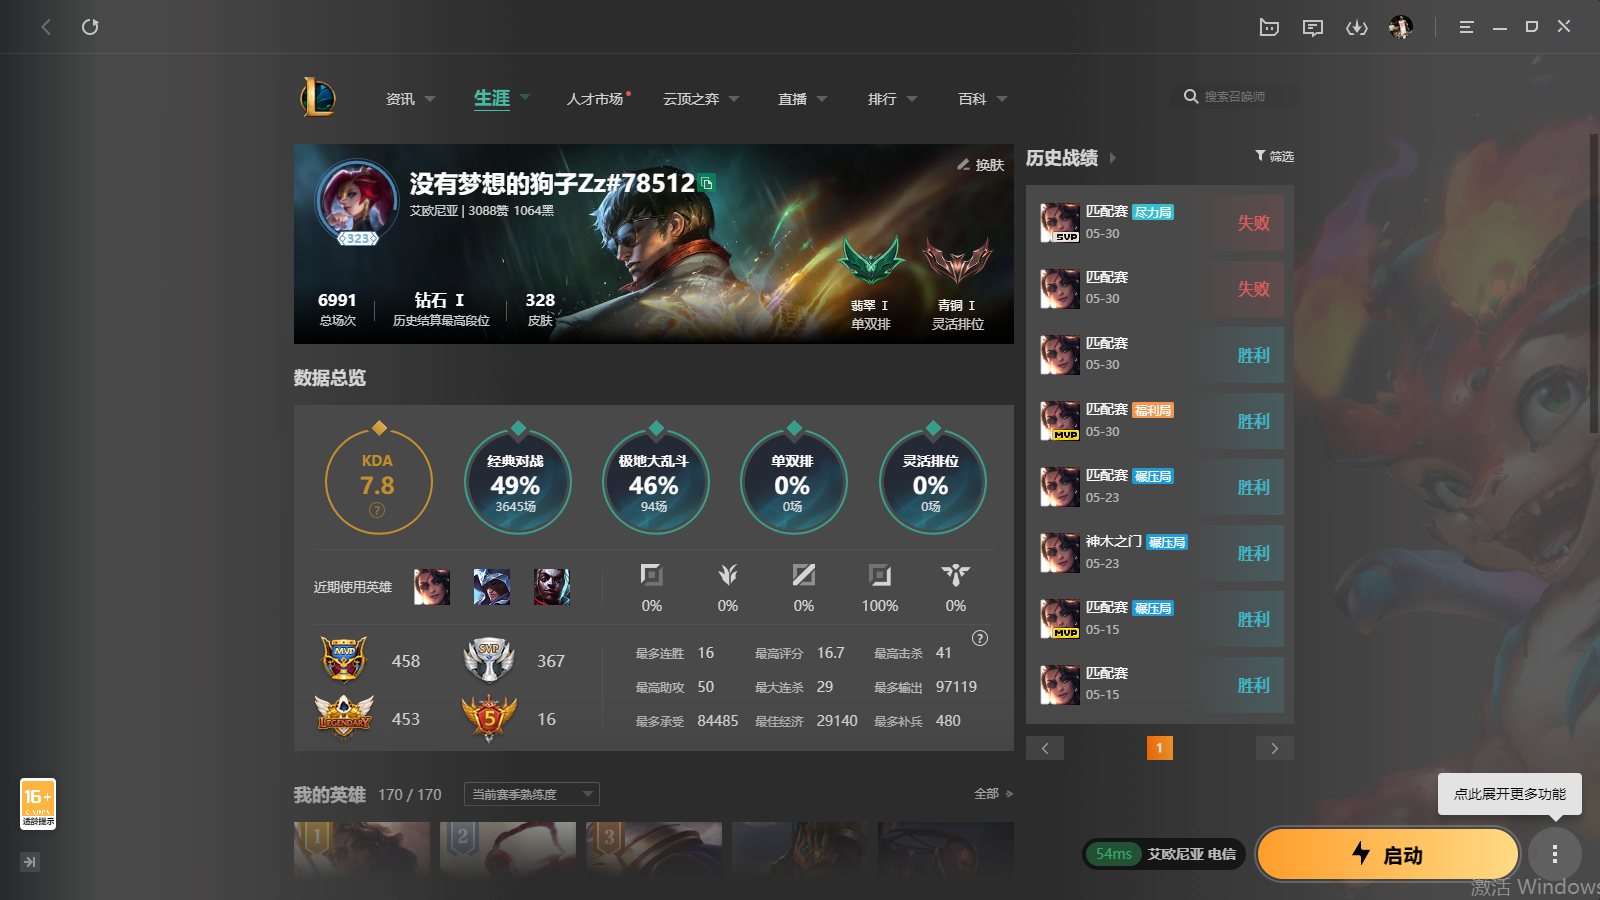Expand the 历史战绩 arrow
This screenshot has height=900, width=1600.
point(1112,158)
